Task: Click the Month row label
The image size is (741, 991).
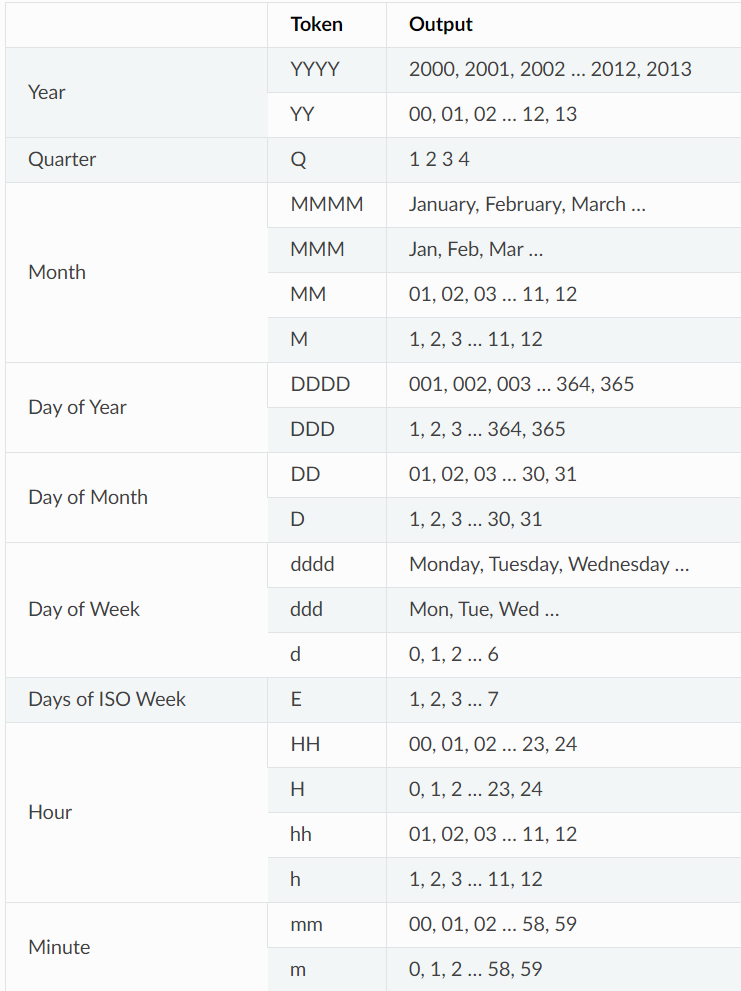Action: pyautogui.click(x=57, y=272)
